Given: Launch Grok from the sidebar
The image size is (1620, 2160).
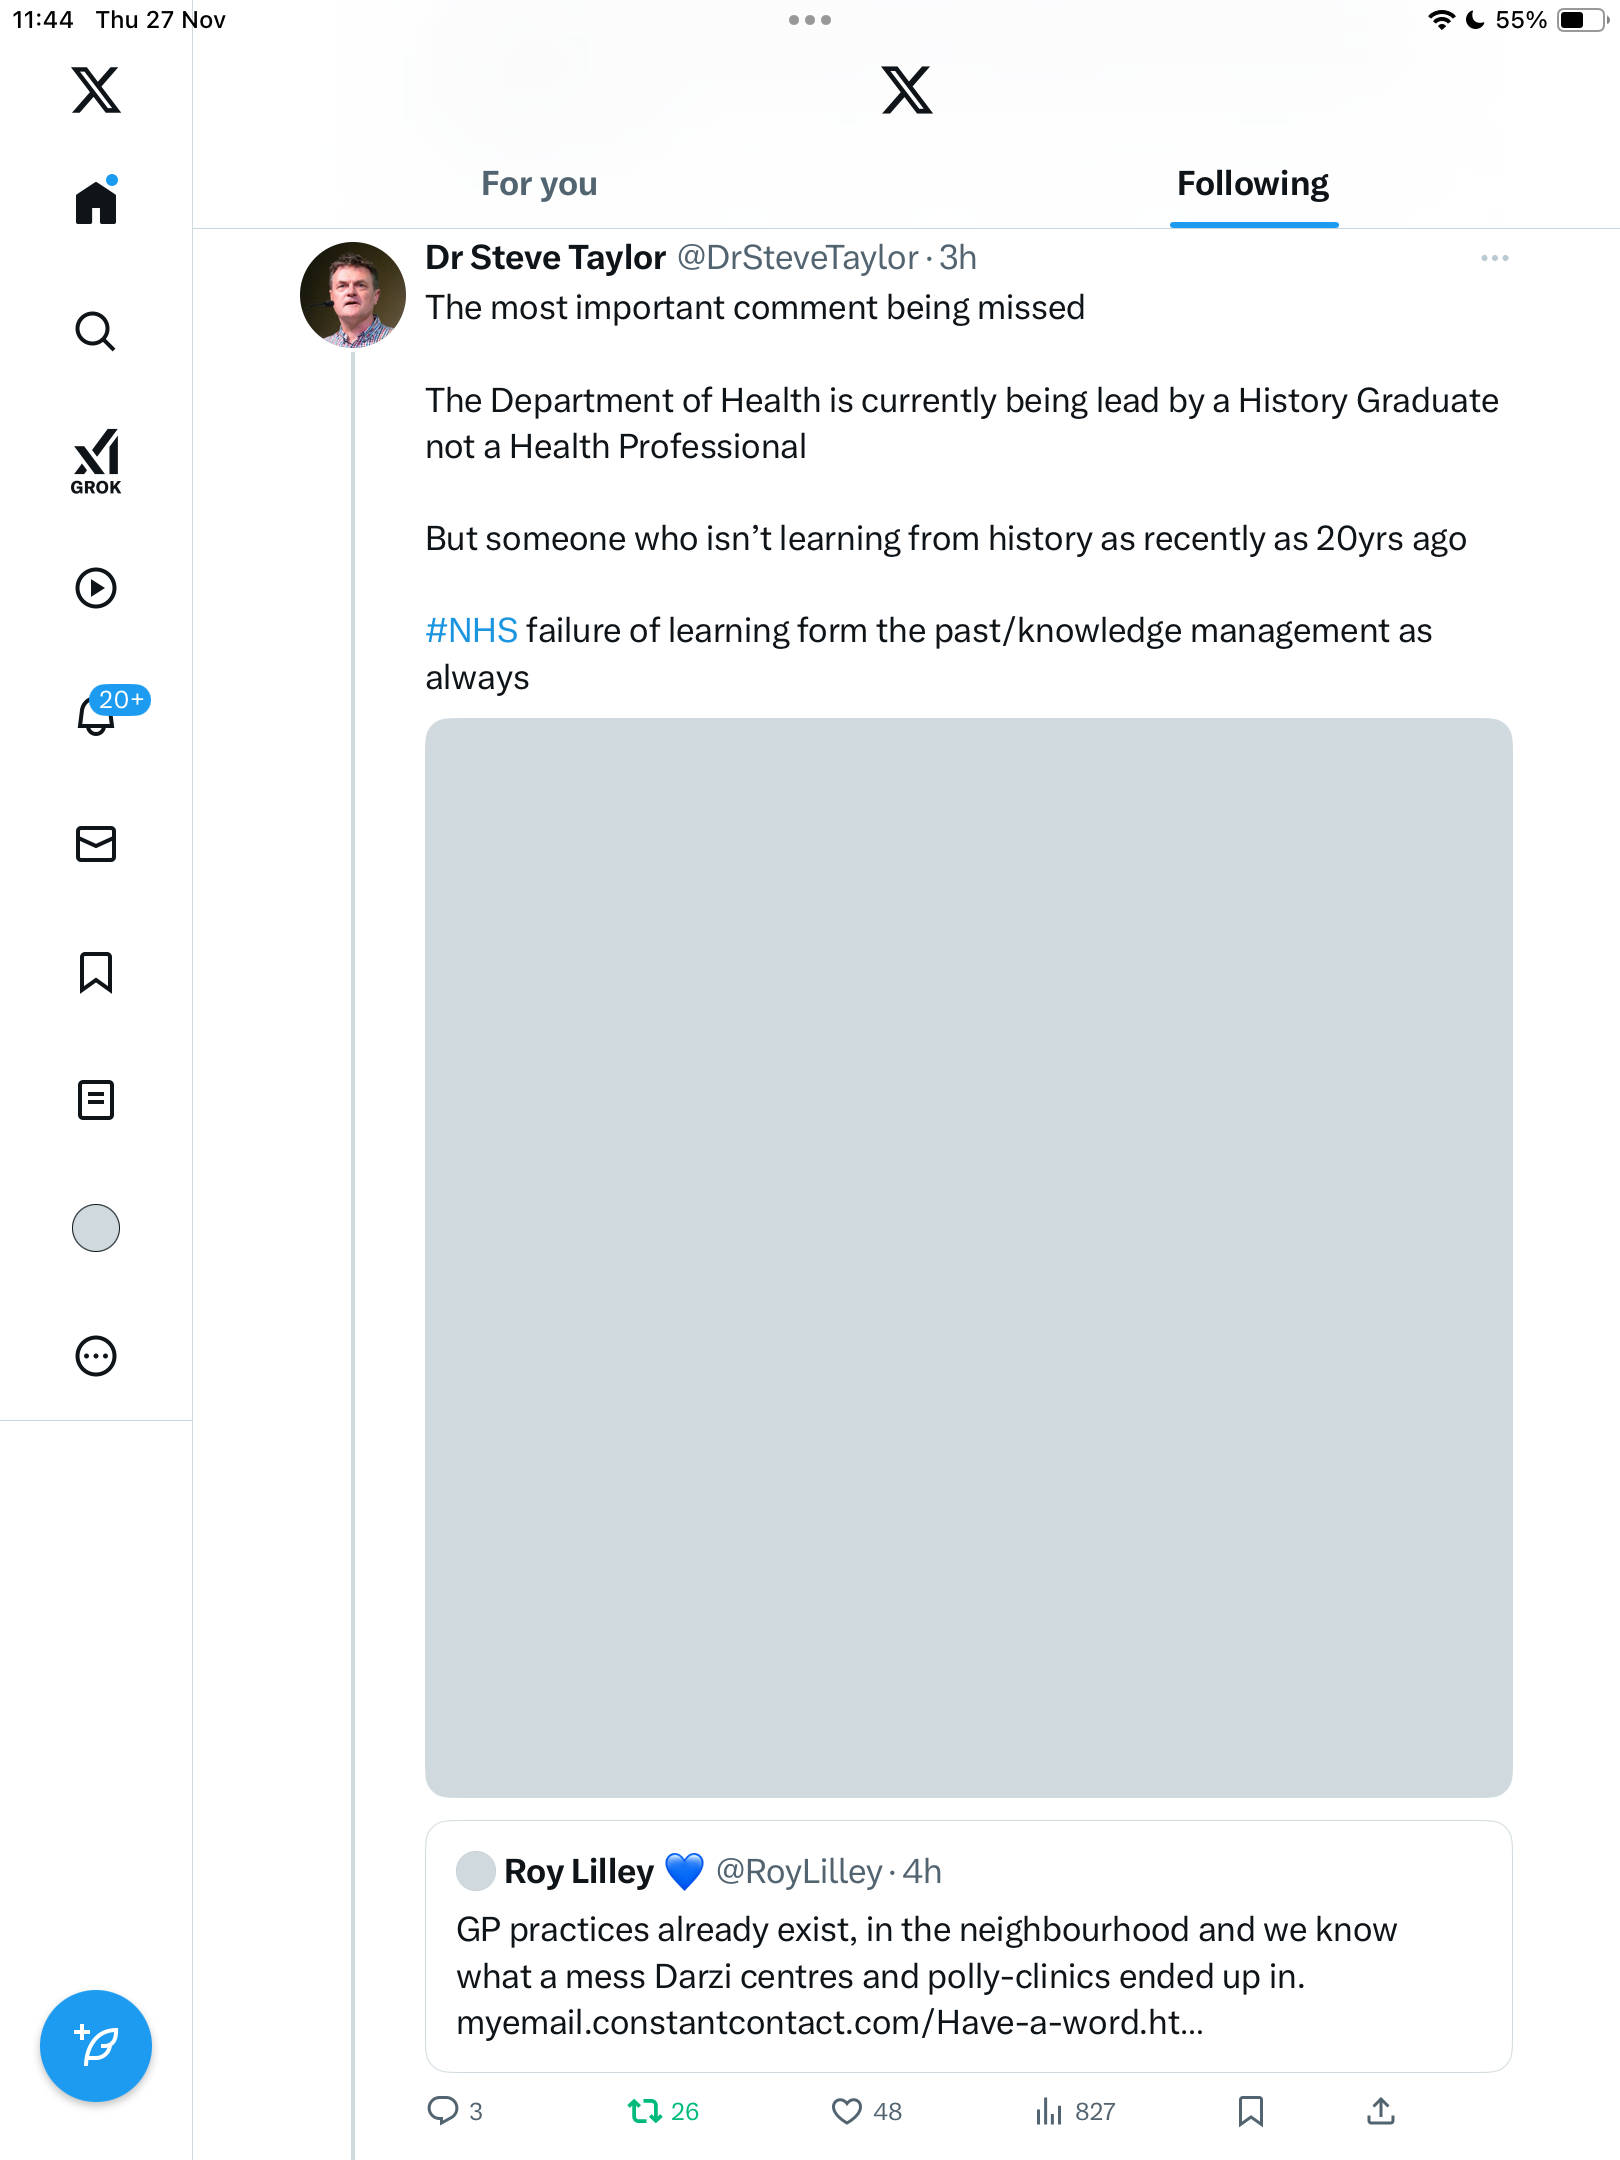Looking at the screenshot, I should (x=96, y=461).
